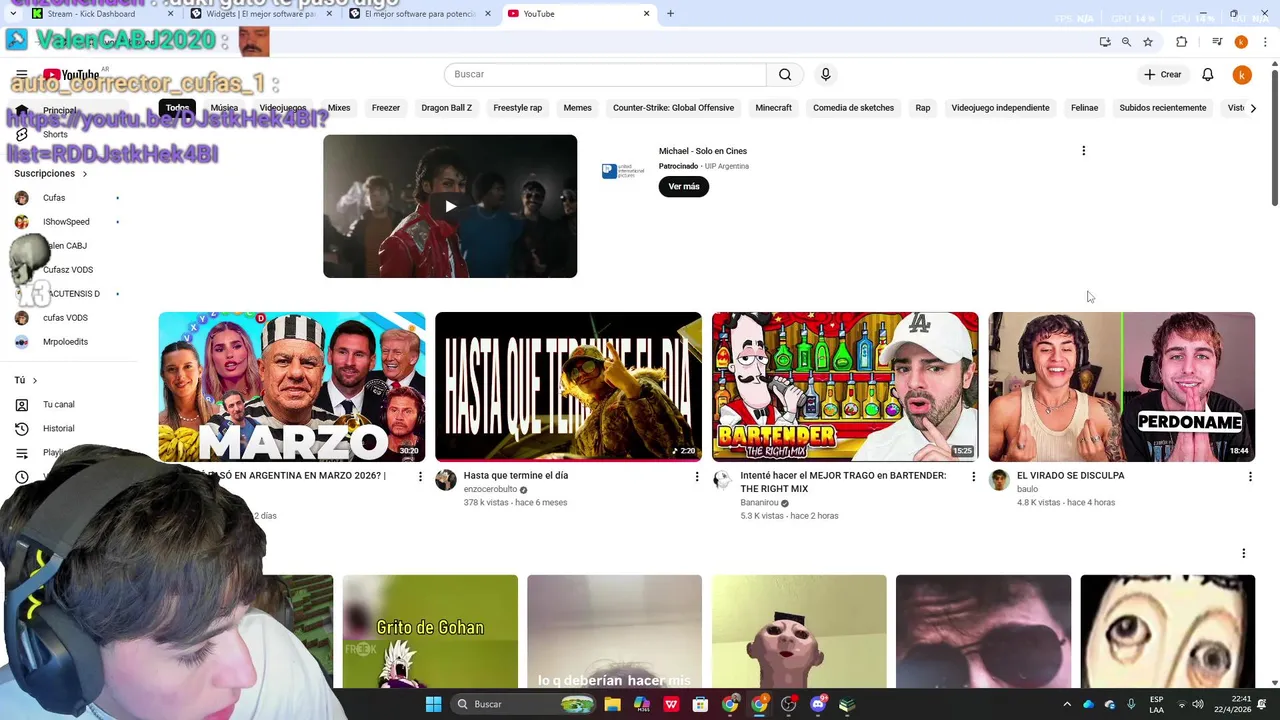Open cufas VODS subscription channel

click(x=65, y=318)
